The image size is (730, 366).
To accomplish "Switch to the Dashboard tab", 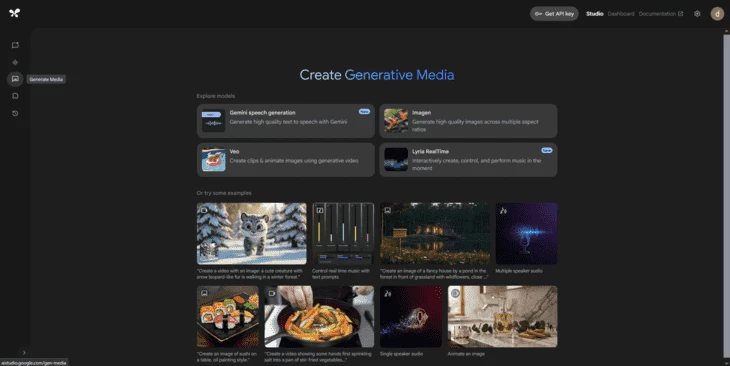I will [621, 14].
